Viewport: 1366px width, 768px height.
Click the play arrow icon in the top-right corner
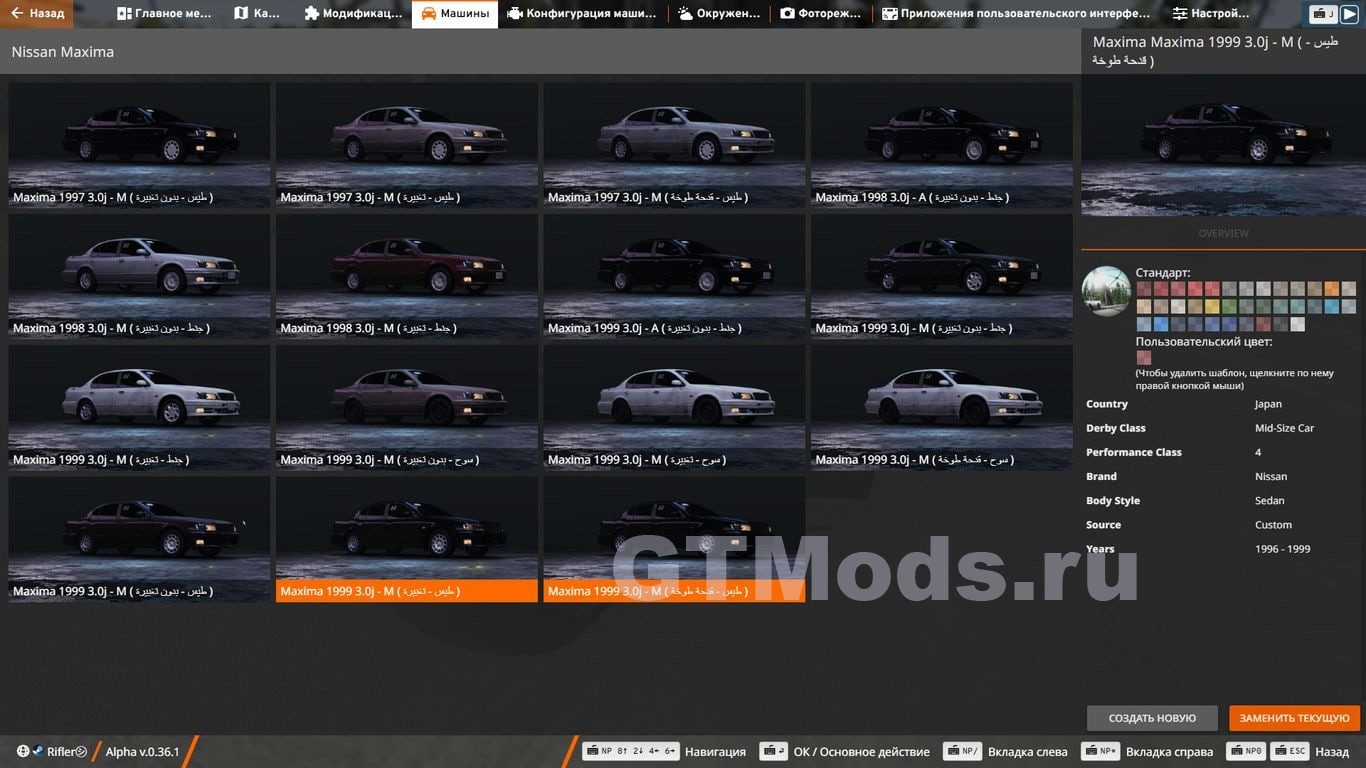tap(1350, 14)
